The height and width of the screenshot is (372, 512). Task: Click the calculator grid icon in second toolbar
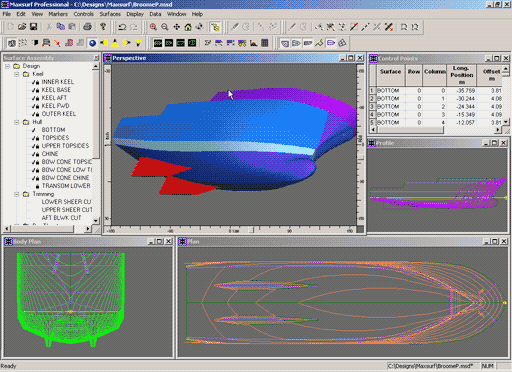265,43
